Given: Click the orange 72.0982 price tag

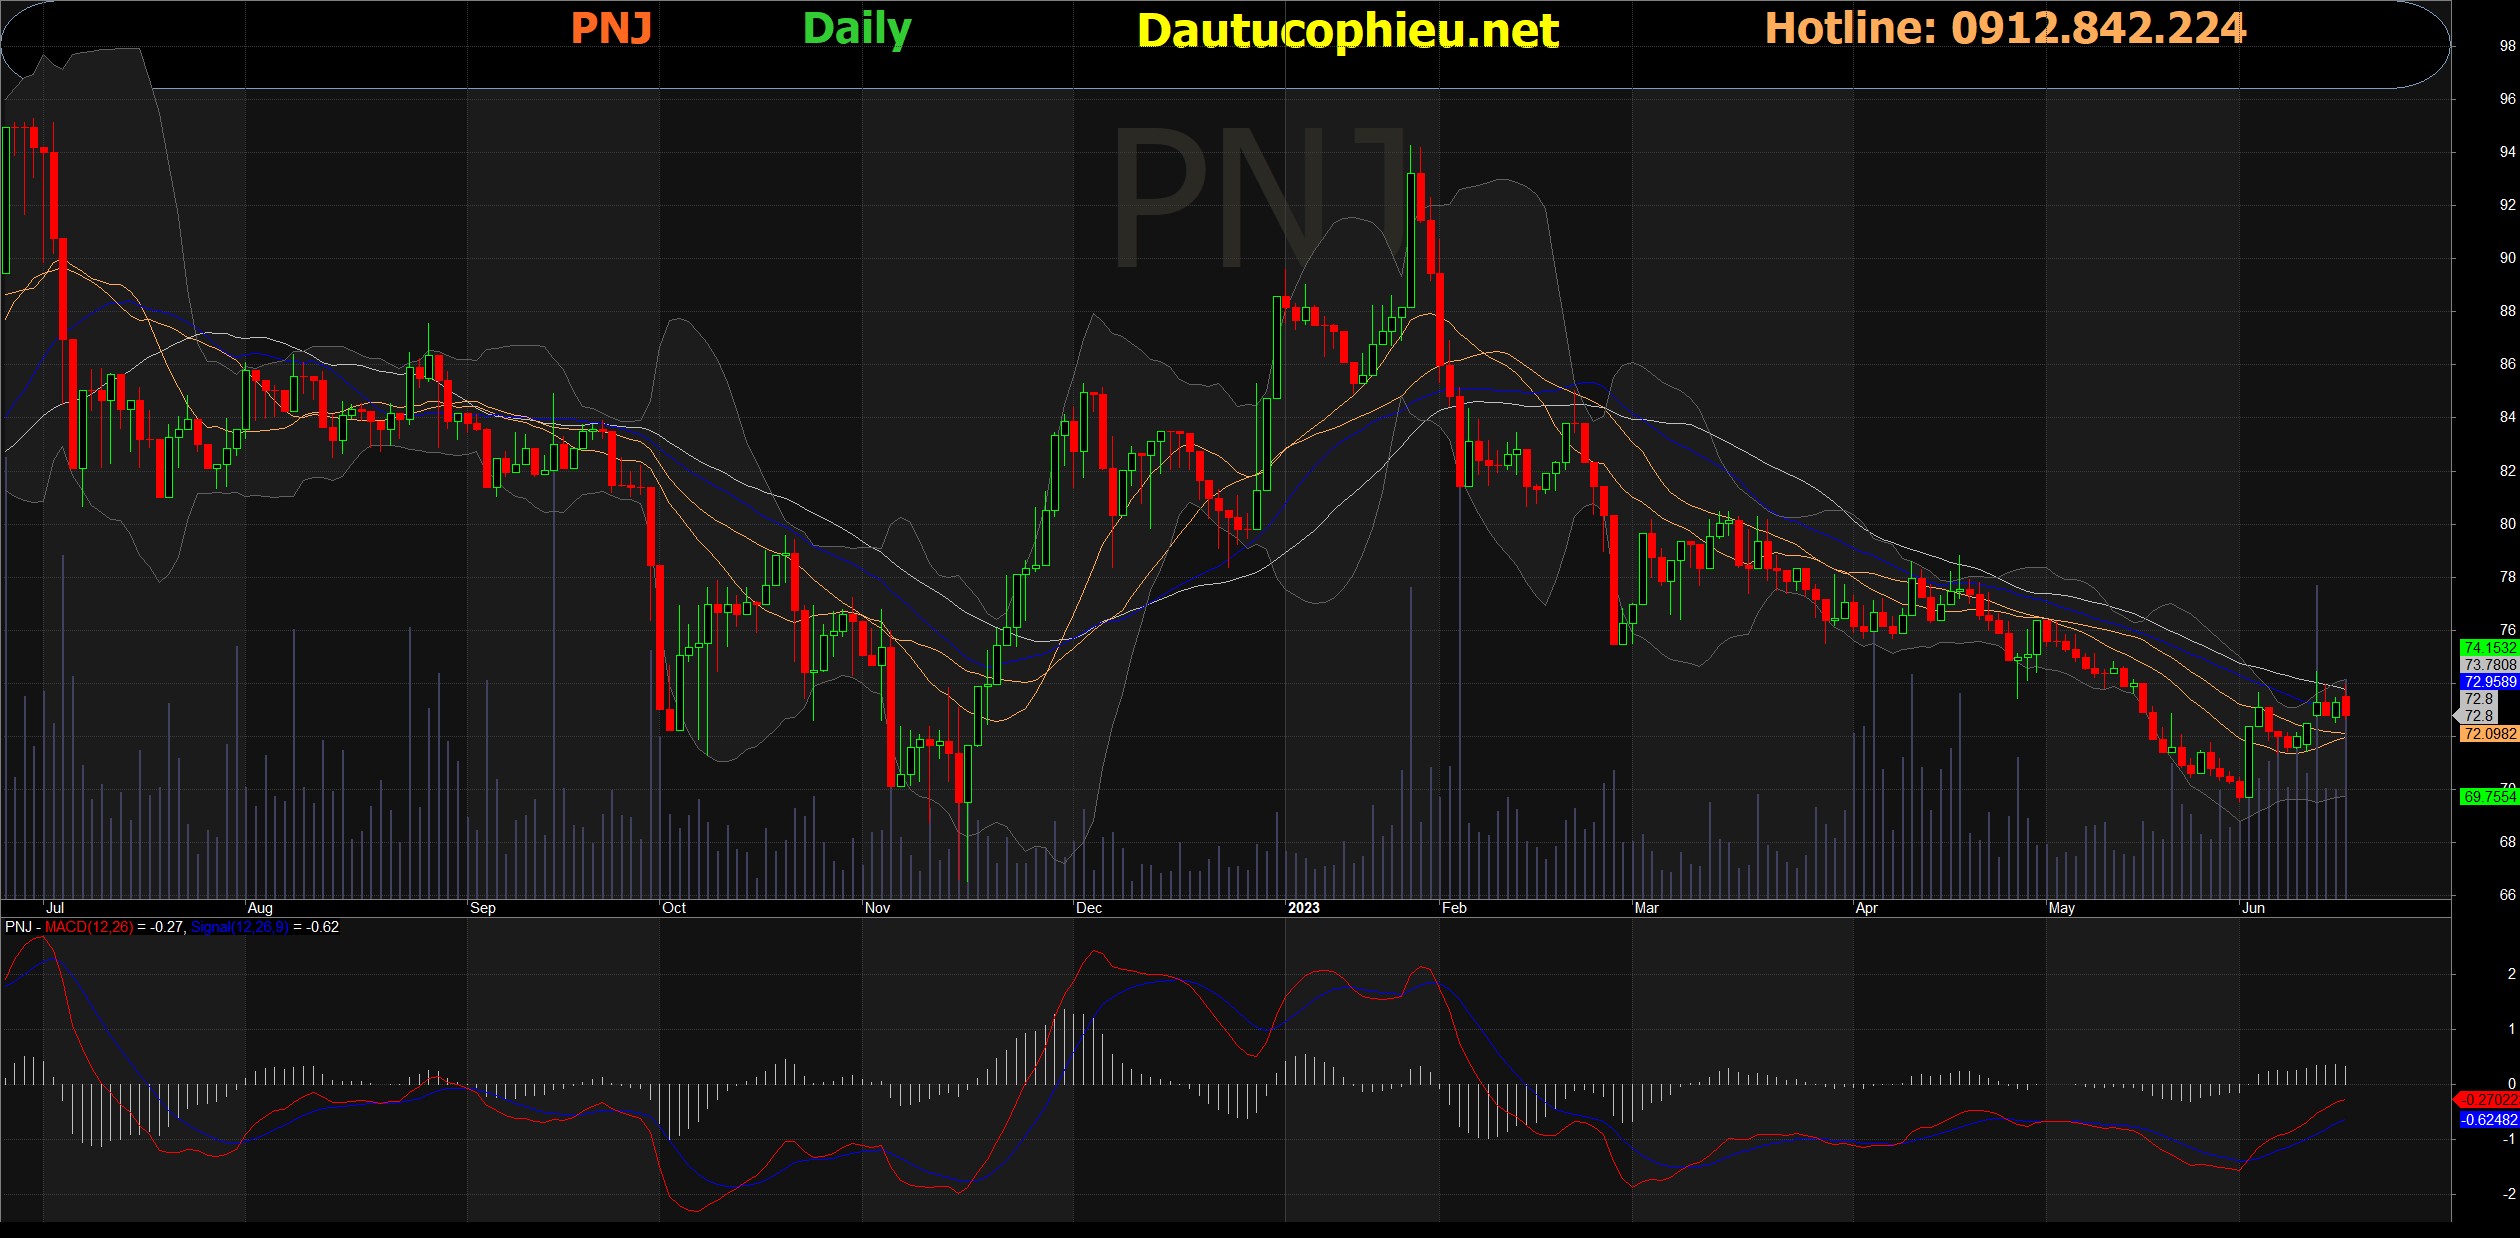Looking at the screenshot, I should (2489, 734).
